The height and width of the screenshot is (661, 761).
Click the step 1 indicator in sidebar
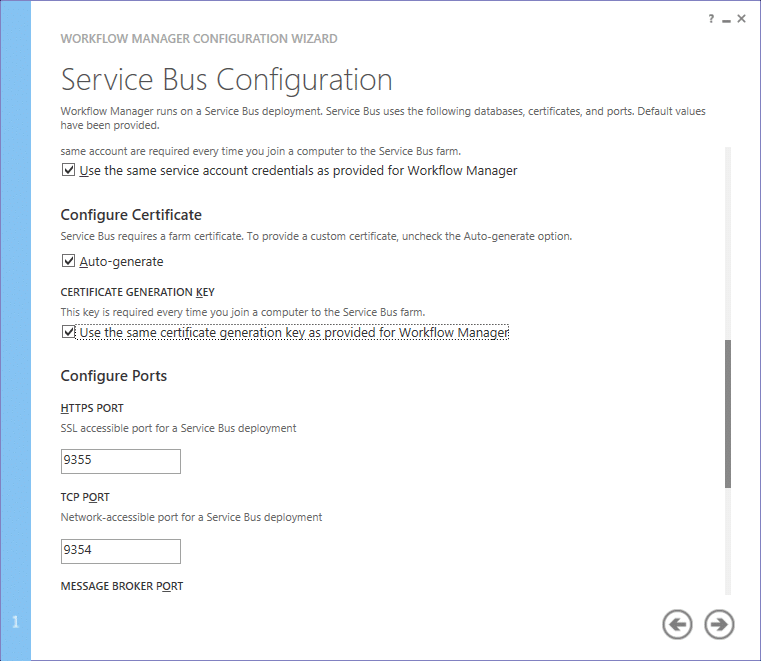click(x=16, y=622)
